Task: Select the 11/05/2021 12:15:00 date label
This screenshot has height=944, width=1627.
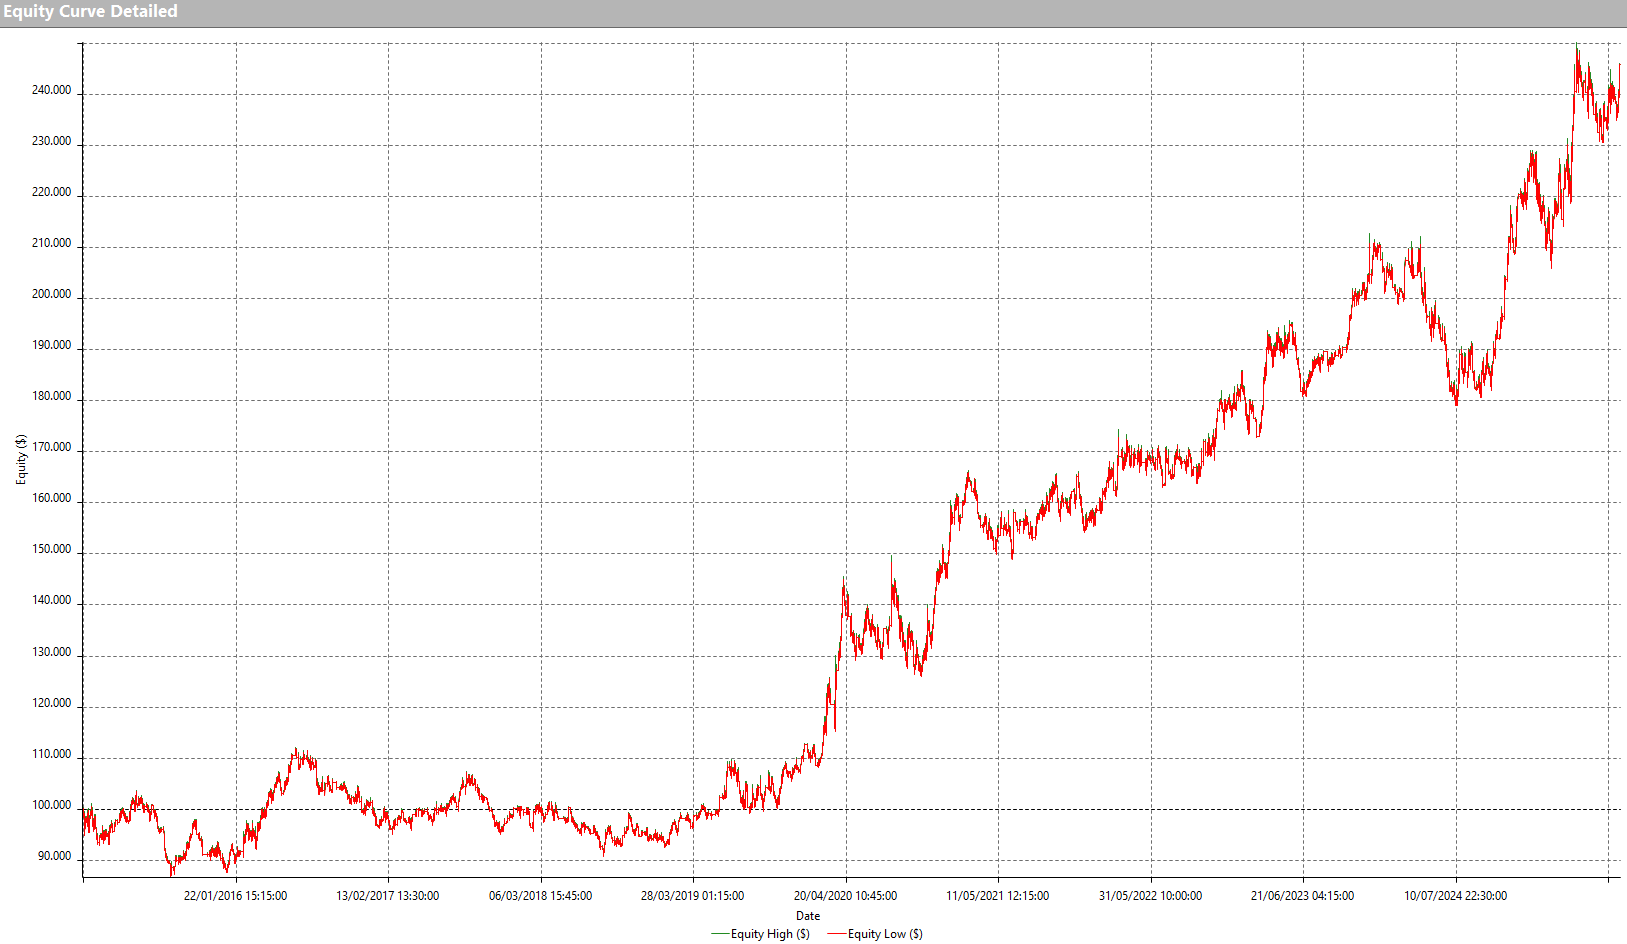Action: point(997,896)
